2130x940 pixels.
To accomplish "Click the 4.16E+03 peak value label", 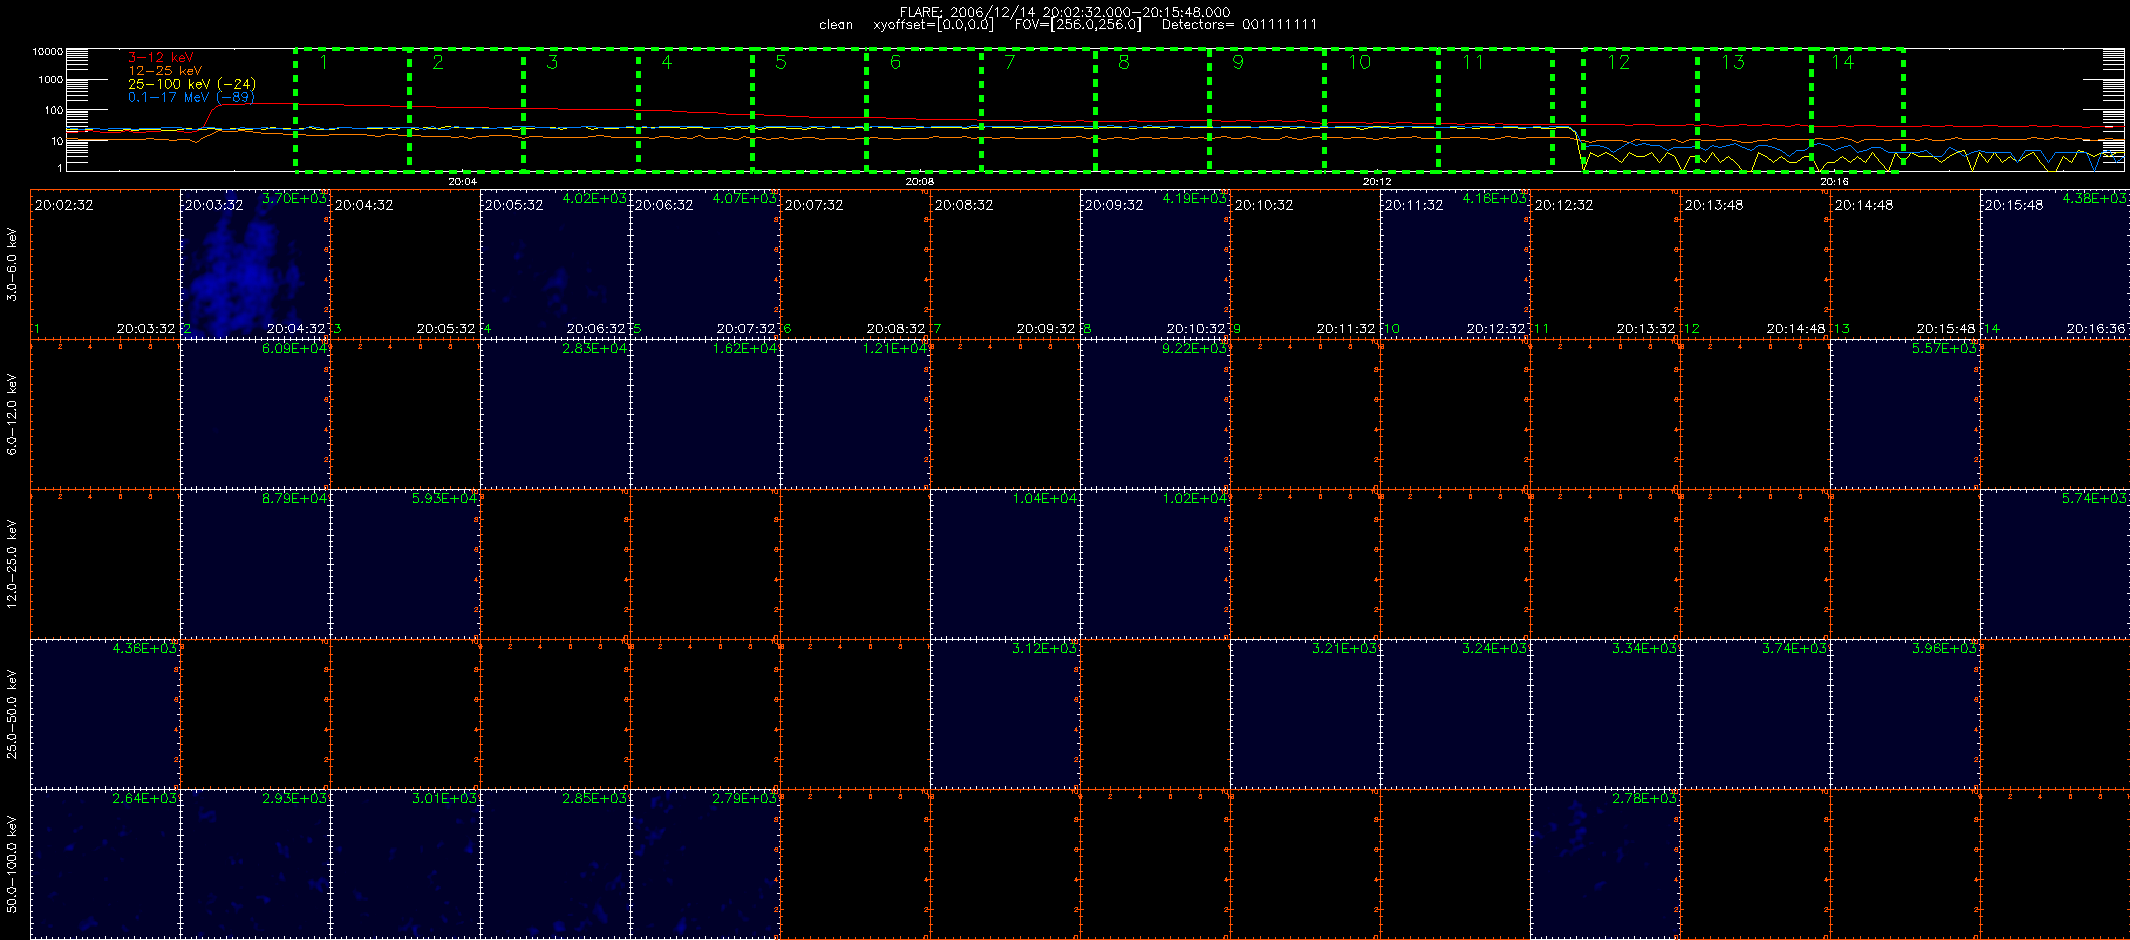I will [x=1494, y=199].
